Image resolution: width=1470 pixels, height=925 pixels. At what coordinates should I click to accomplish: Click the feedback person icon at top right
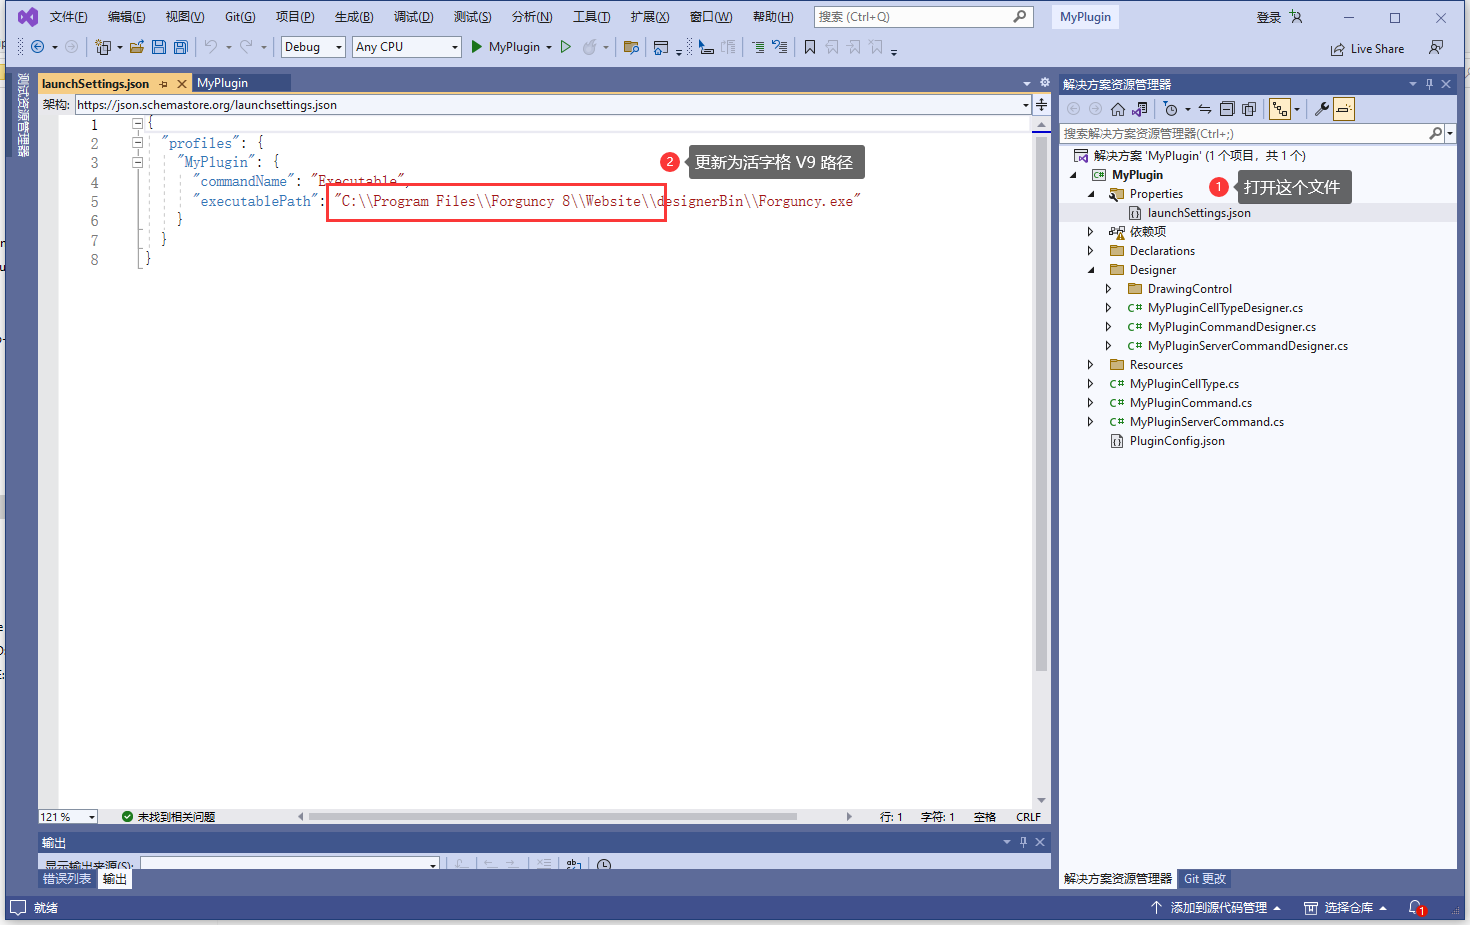coord(1436,48)
